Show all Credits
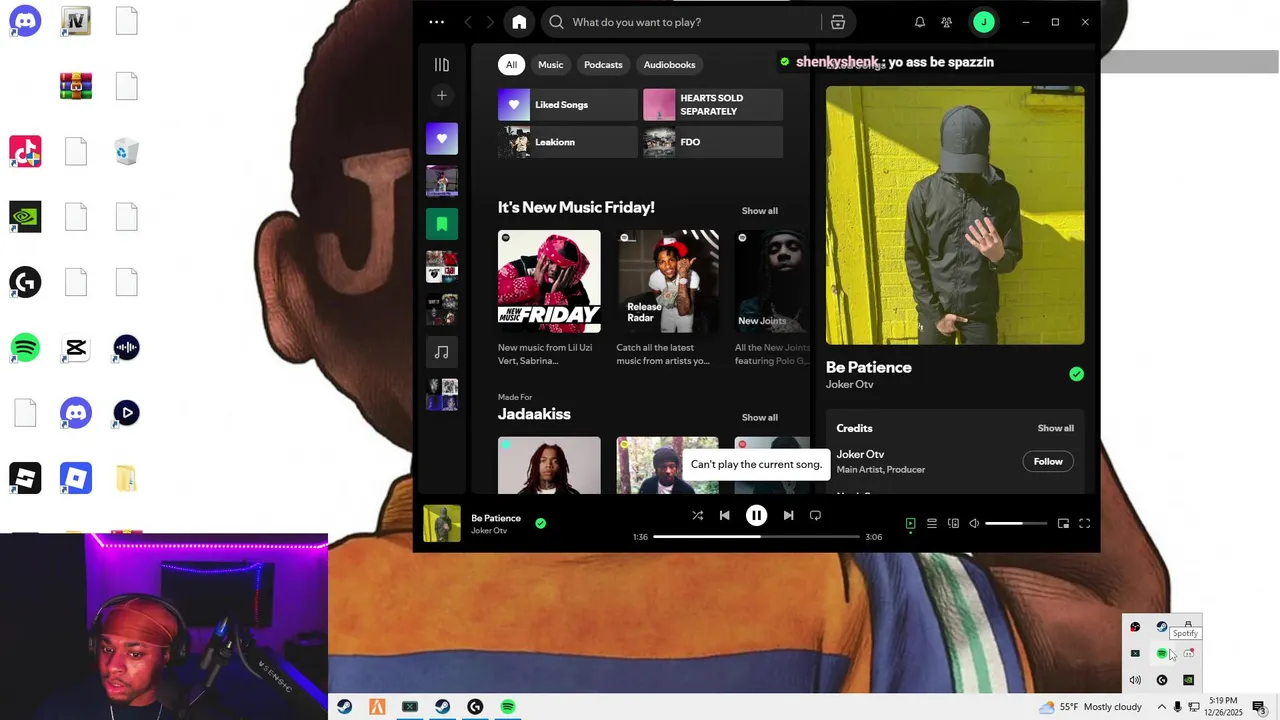Viewport: 1280px width, 720px height. 1055,429
